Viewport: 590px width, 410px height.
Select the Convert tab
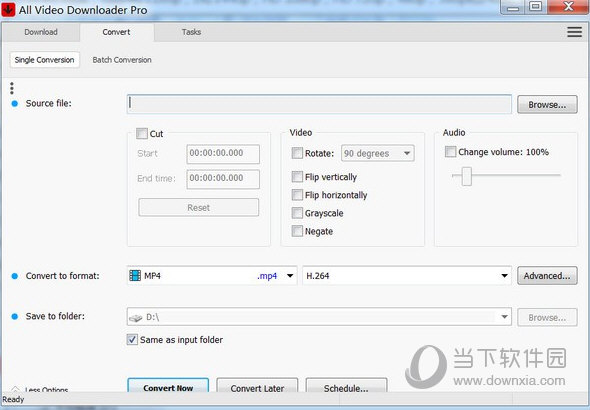coord(116,32)
